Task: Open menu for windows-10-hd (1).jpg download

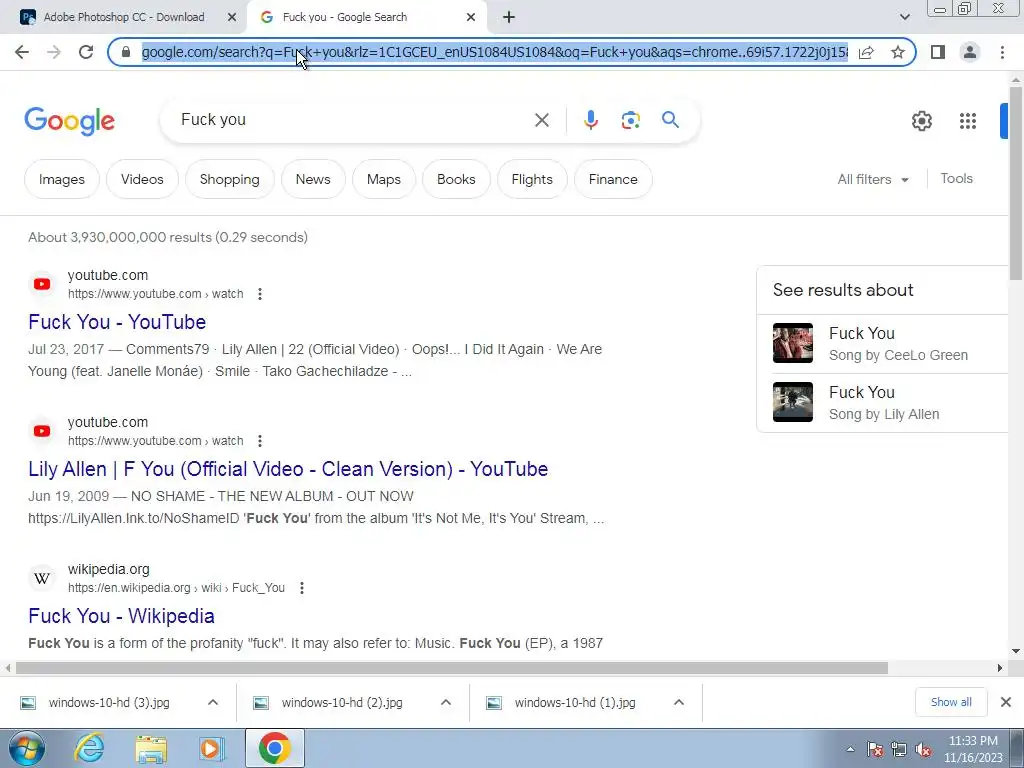Action: [x=679, y=703]
